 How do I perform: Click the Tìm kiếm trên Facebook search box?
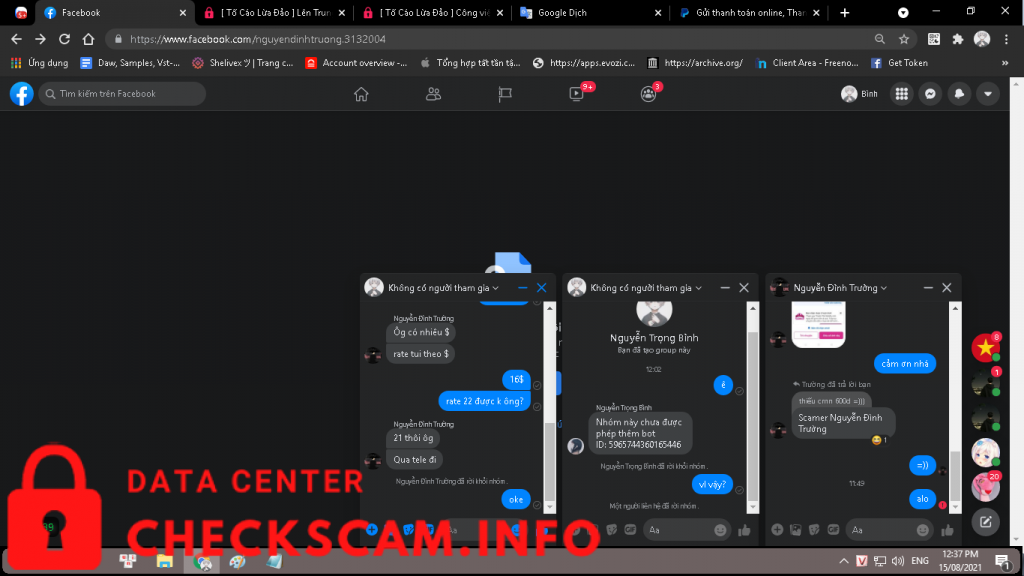click(122, 94)
